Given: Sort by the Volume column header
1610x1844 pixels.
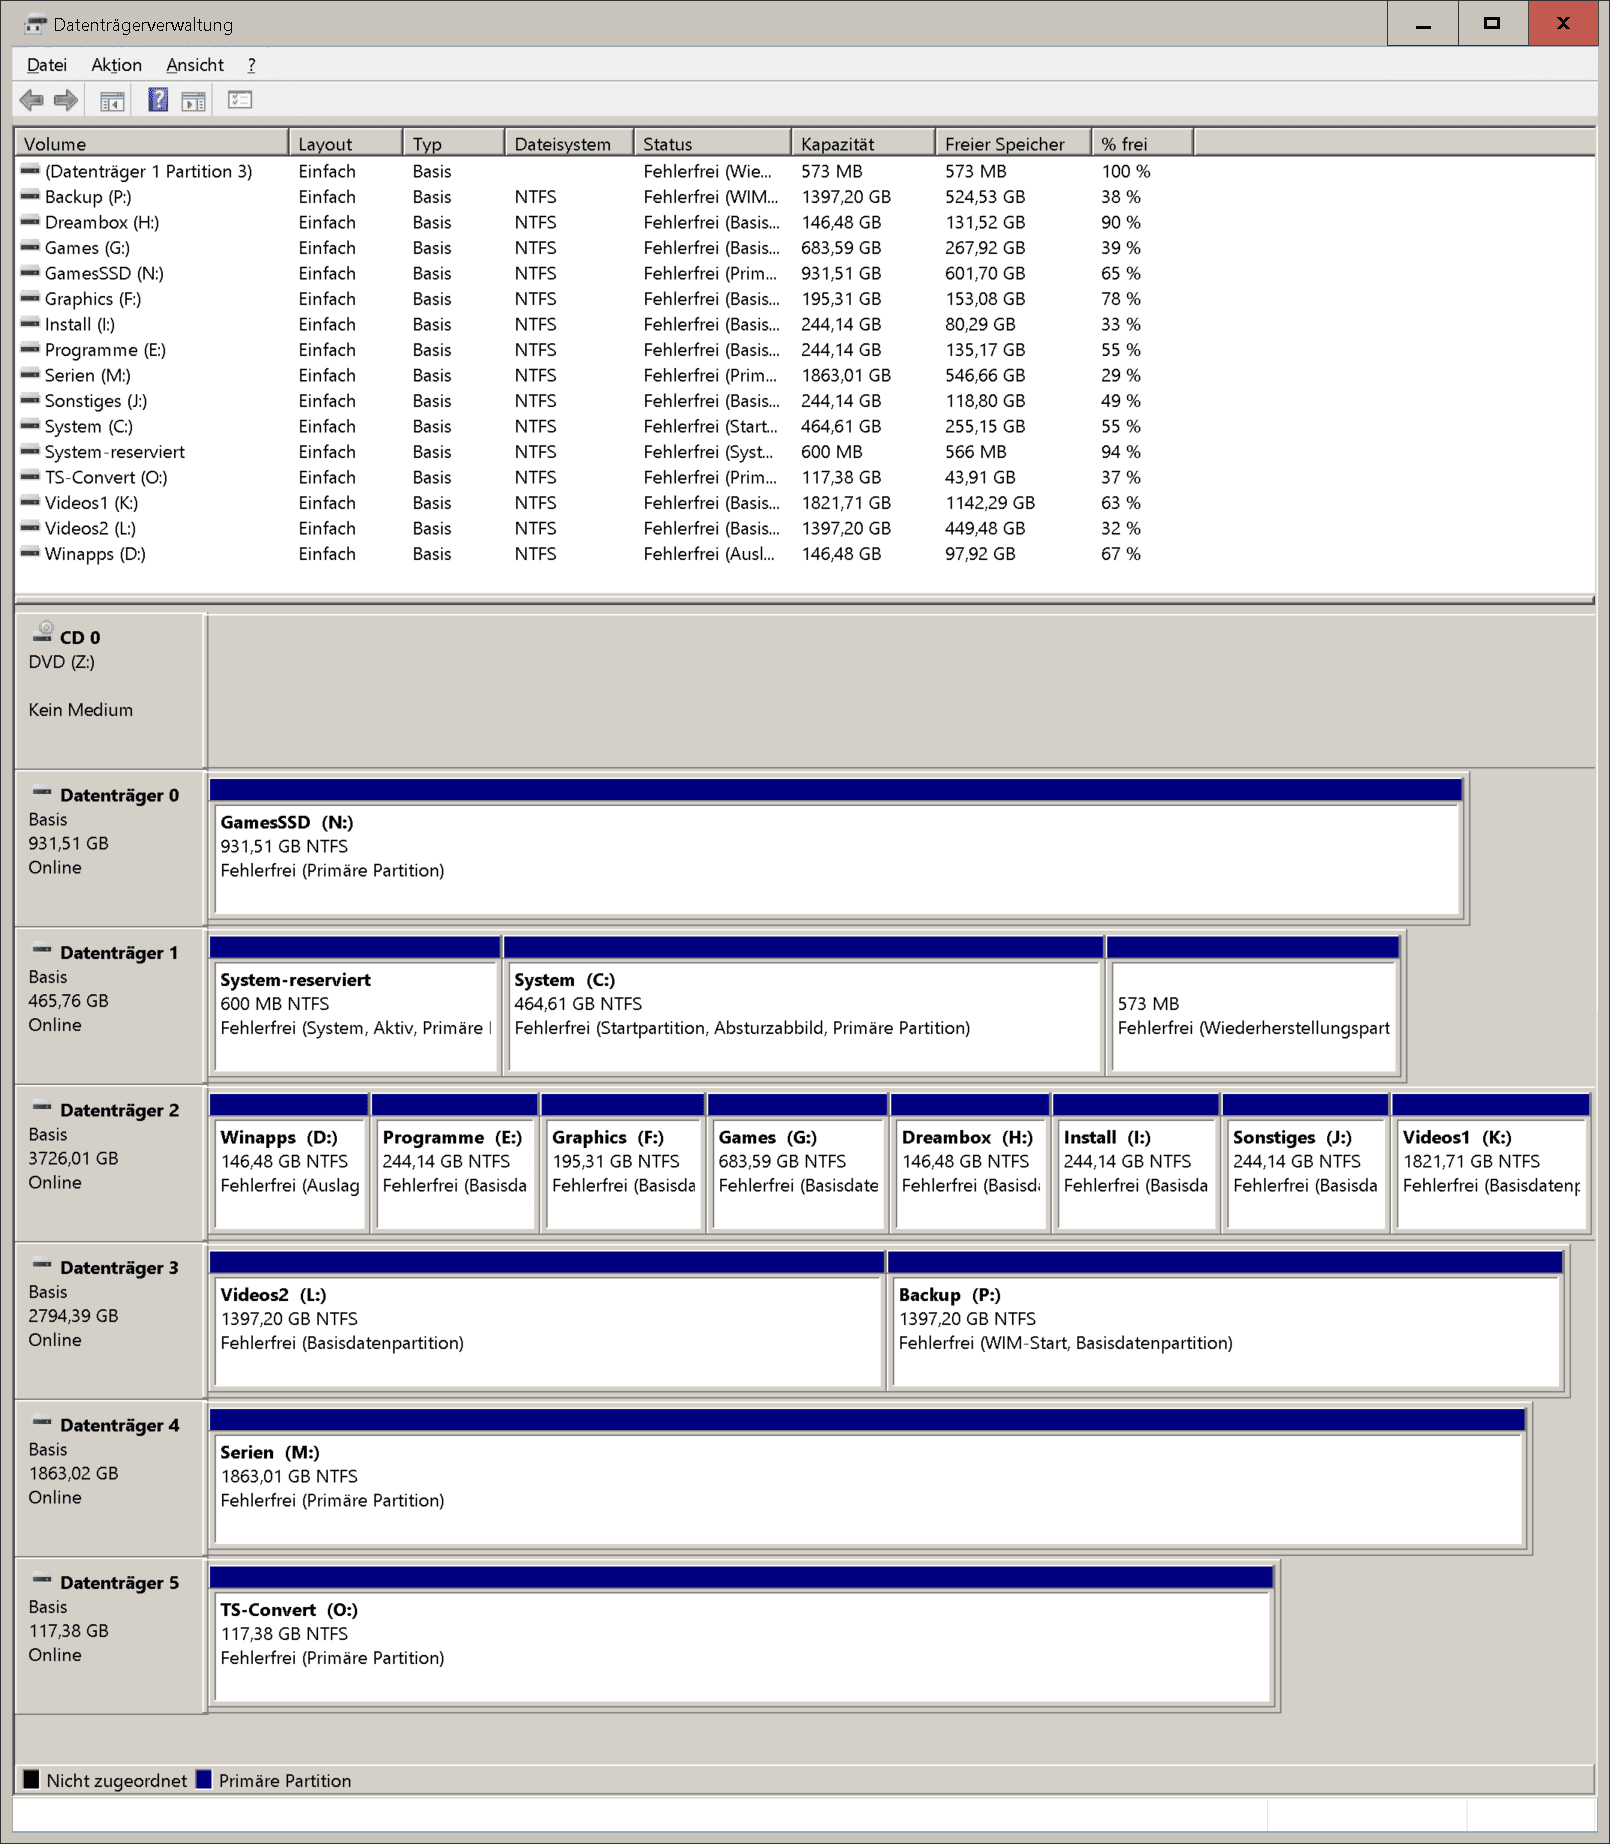Looking at the screenshot, I should coord(152,144).
